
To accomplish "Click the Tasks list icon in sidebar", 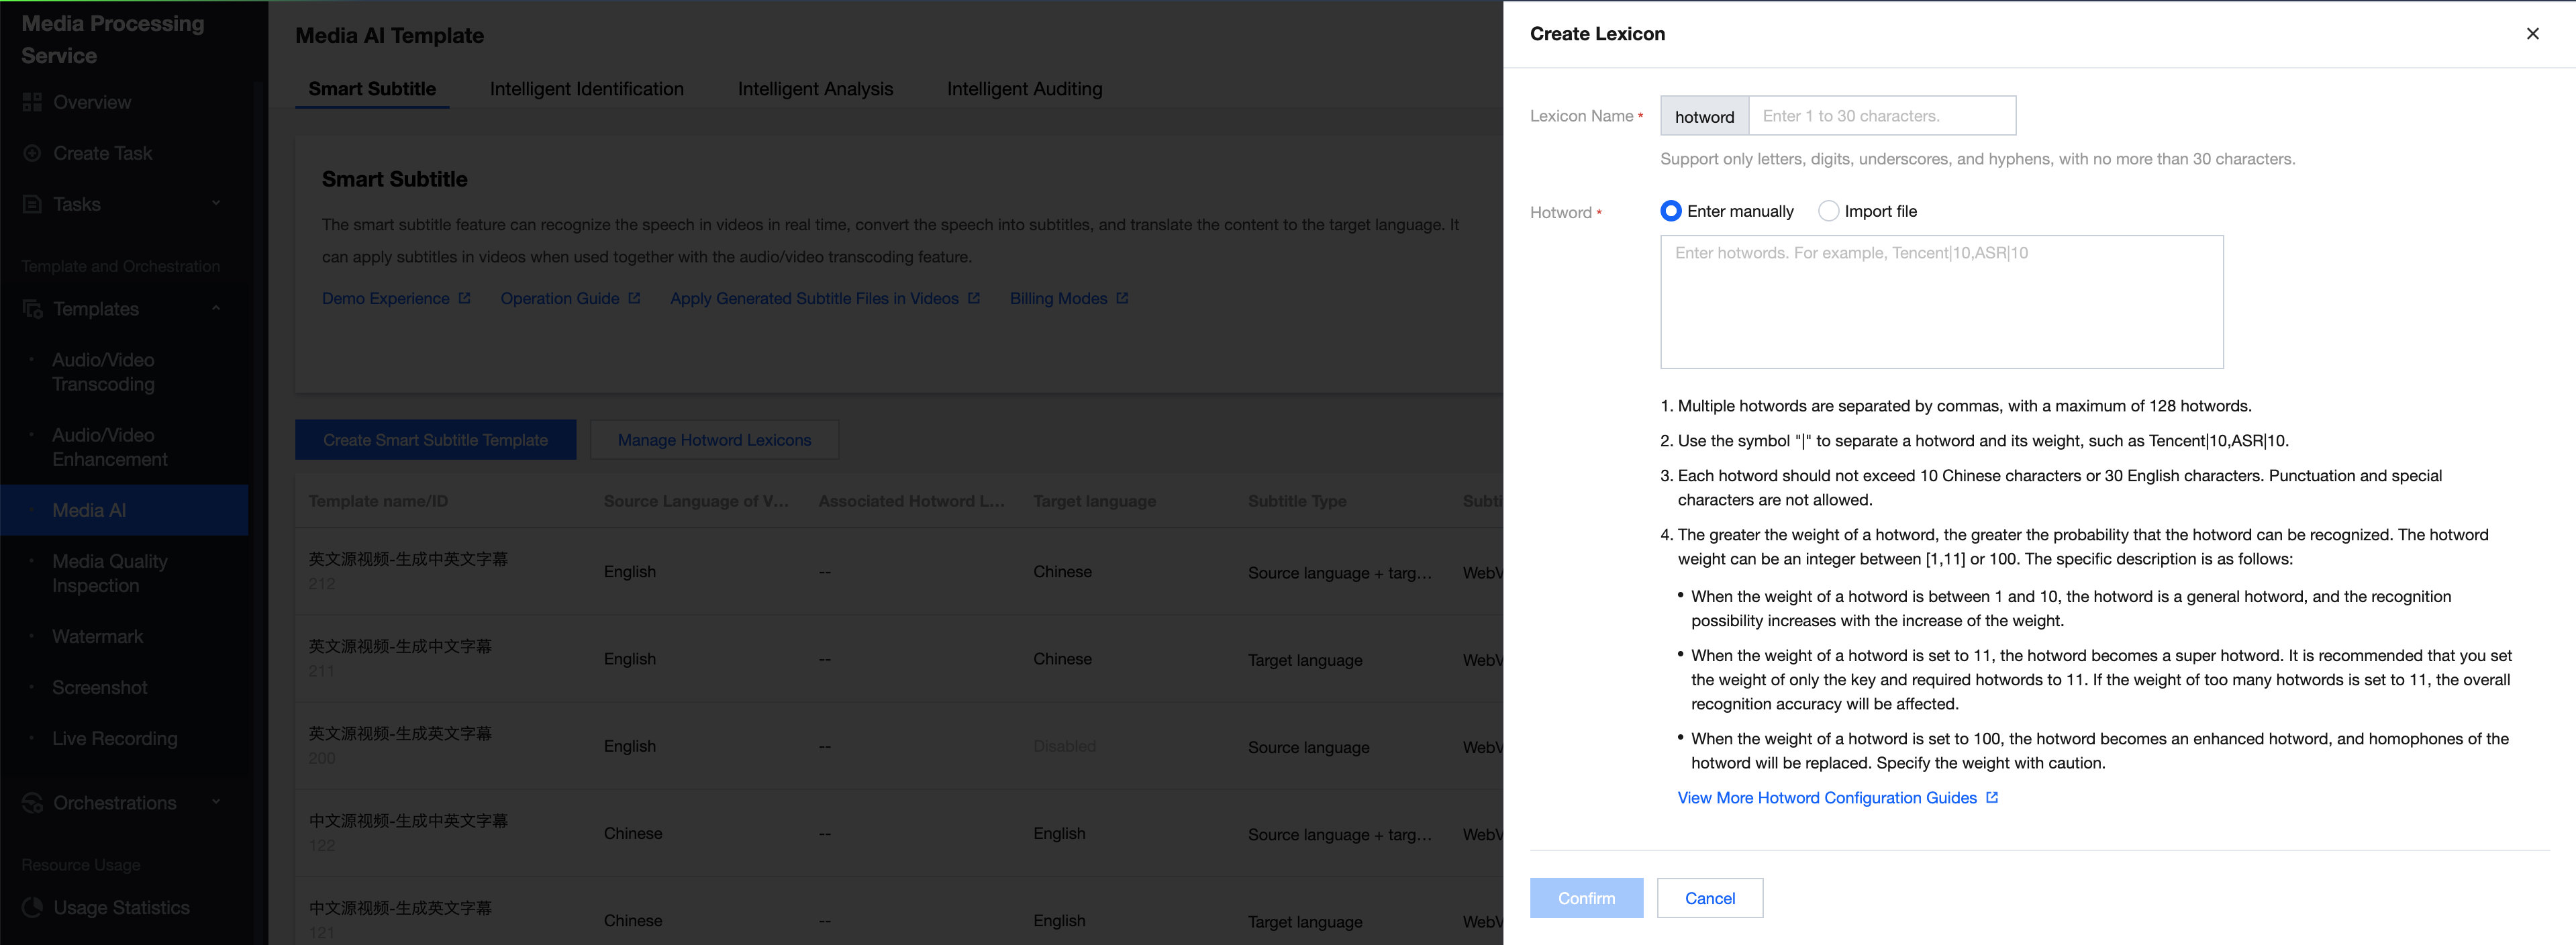I will pos(32,204).
